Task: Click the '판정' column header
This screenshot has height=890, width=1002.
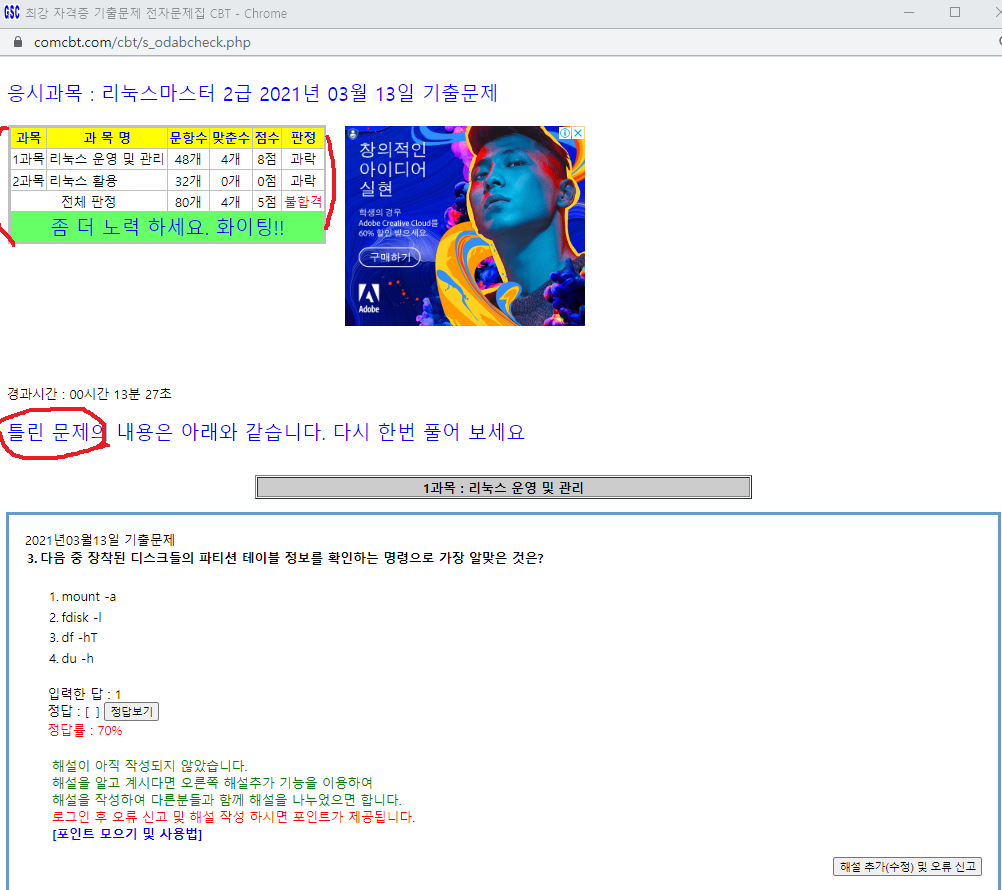Action: [x=303, y=137]
